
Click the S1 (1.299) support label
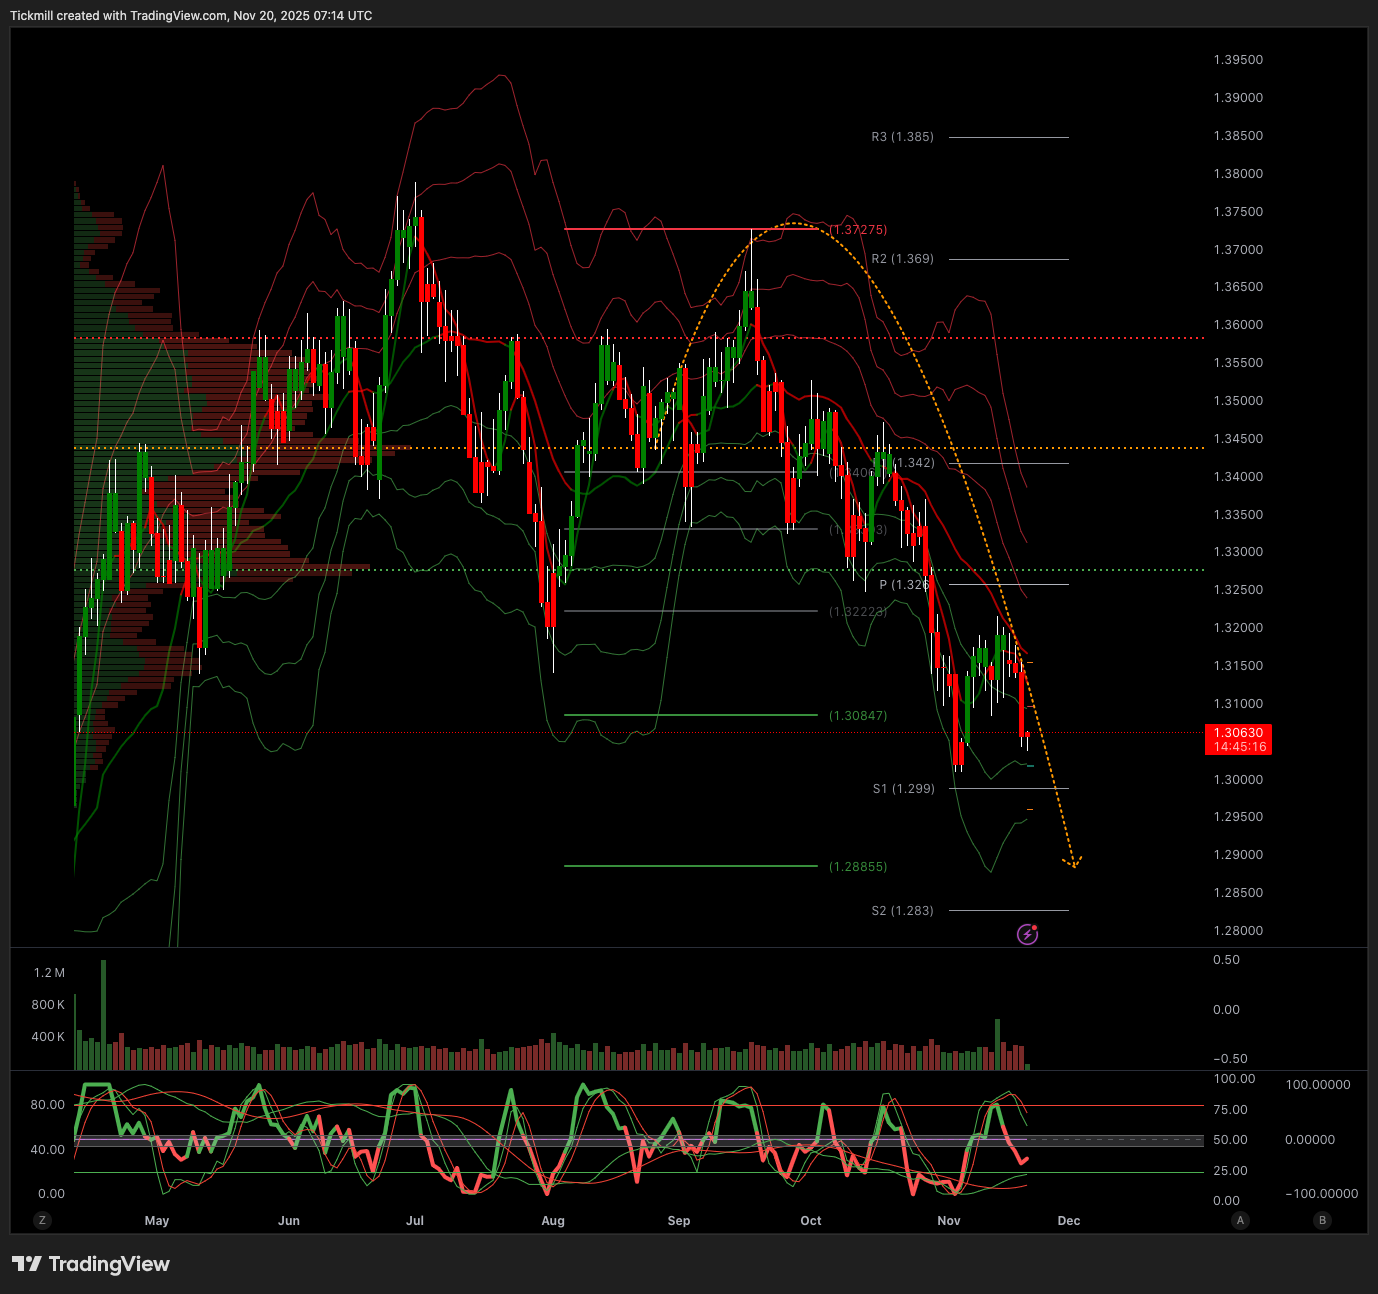[x=903, y=789]
